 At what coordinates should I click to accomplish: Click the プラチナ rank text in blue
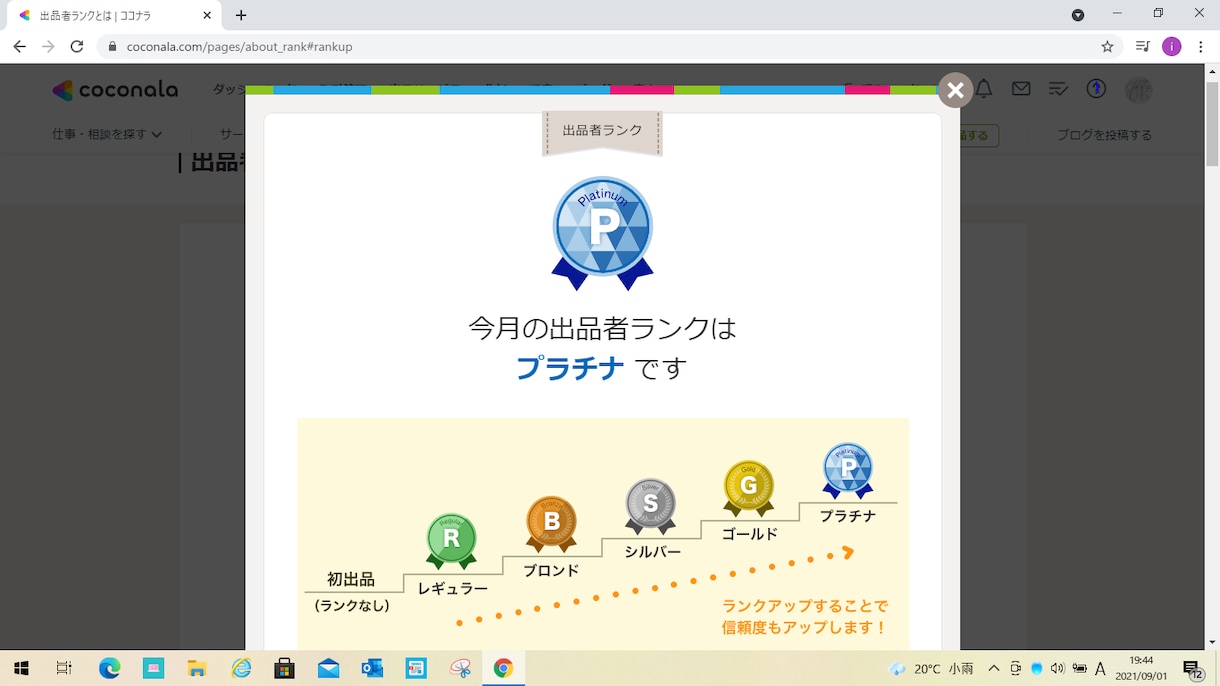click(570, 369)
